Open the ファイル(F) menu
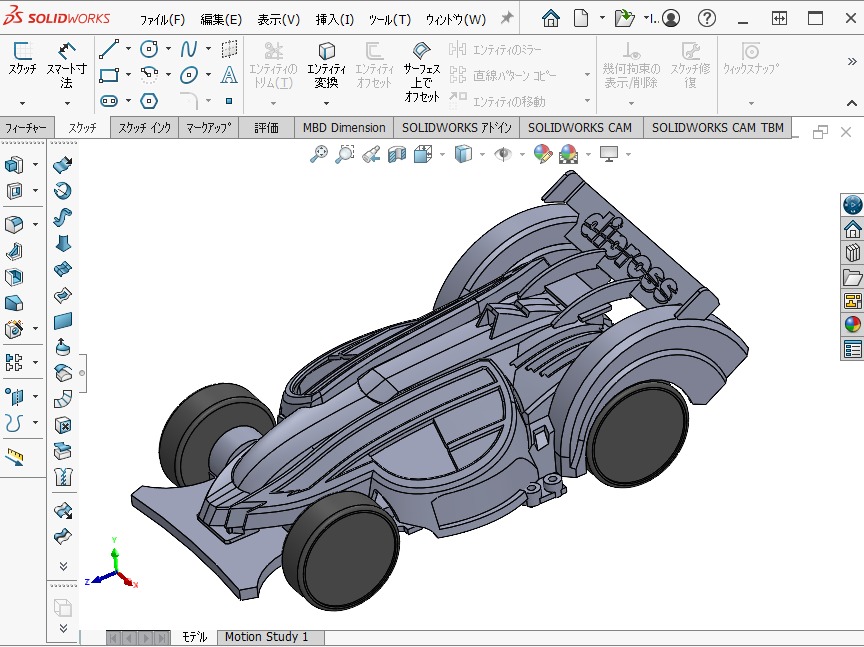 tap(162, 20)
